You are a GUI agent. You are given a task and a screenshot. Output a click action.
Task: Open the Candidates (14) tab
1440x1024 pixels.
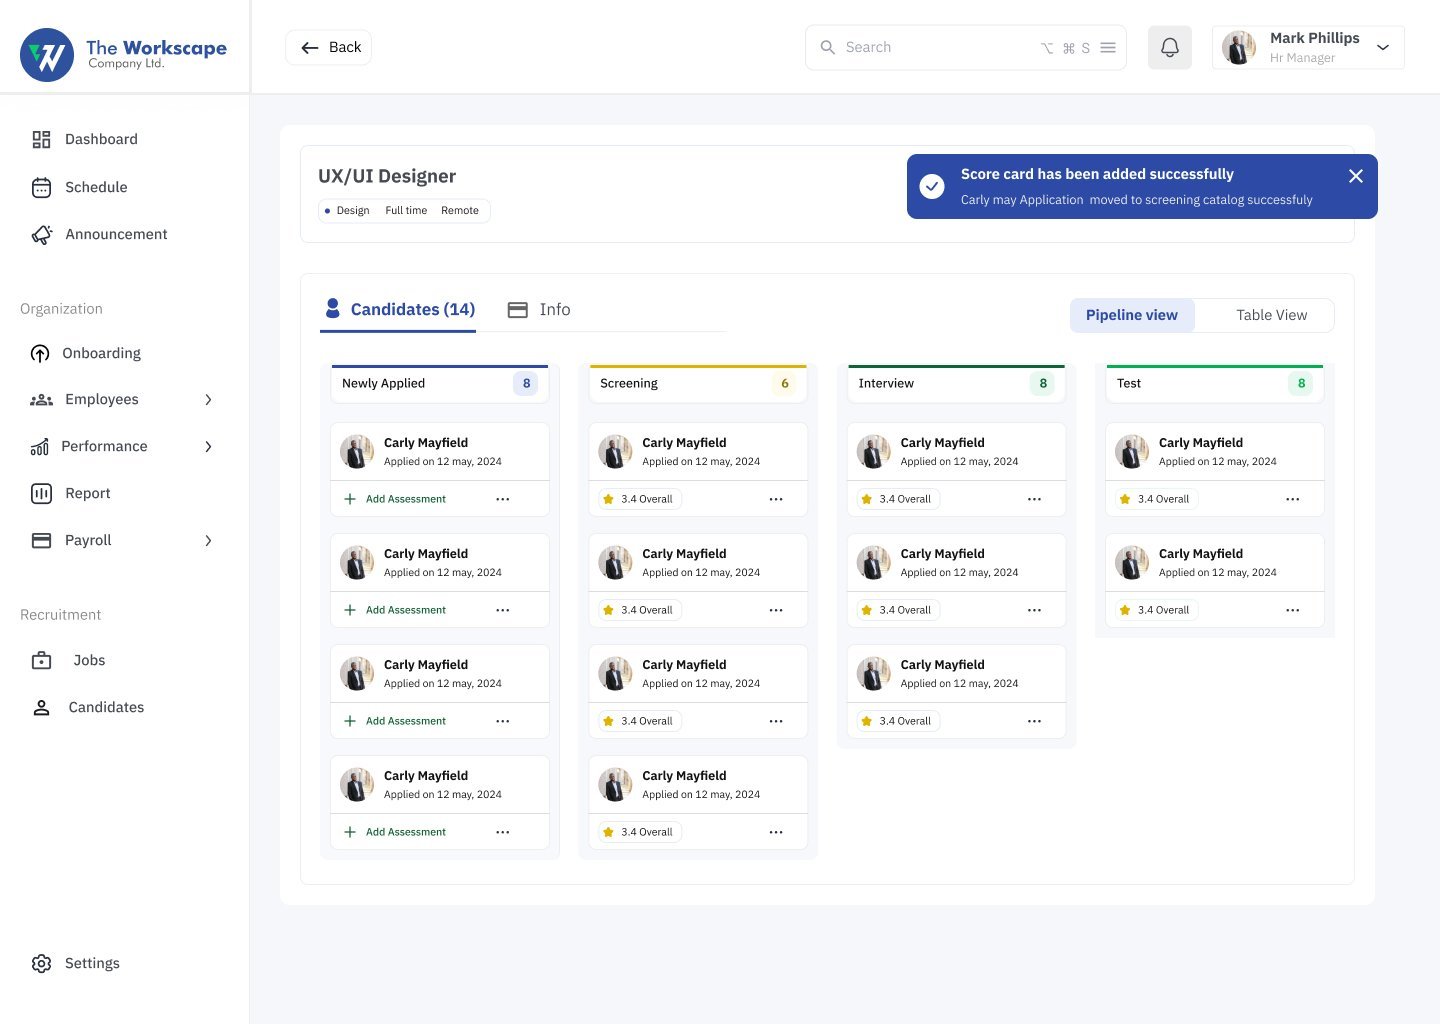[399, 310]
